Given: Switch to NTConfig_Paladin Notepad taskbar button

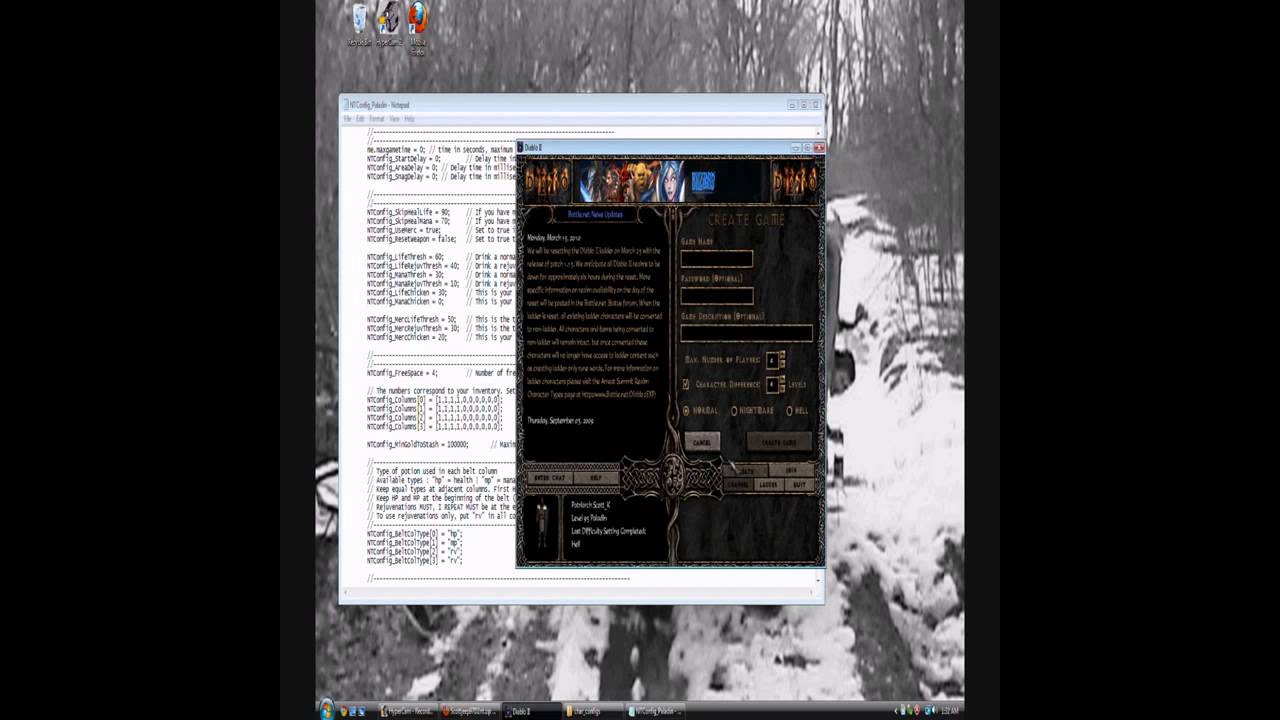Looking at the screenshot, I should click(657, 711).
